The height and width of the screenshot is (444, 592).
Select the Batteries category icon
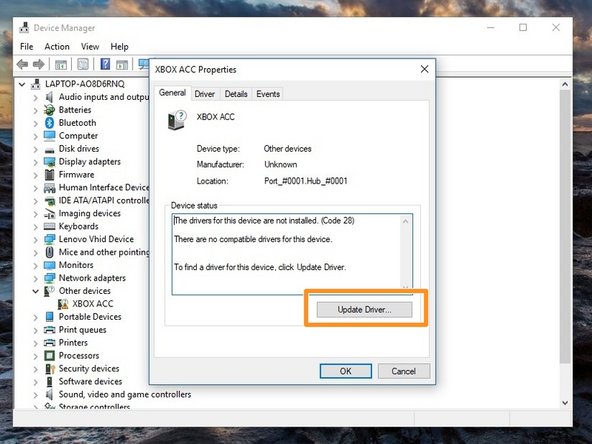(x=49, y=110)
